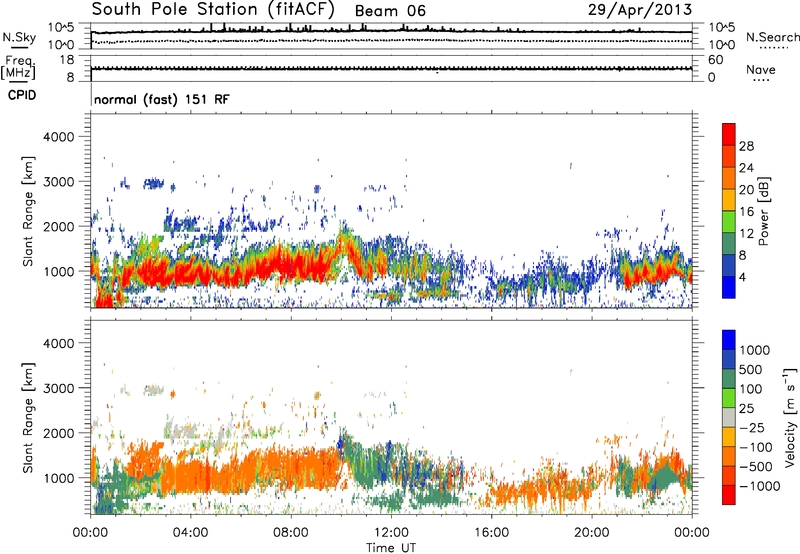Click the '18' frequency axis label
Viewport: 800px width, 554px height.
67,60
